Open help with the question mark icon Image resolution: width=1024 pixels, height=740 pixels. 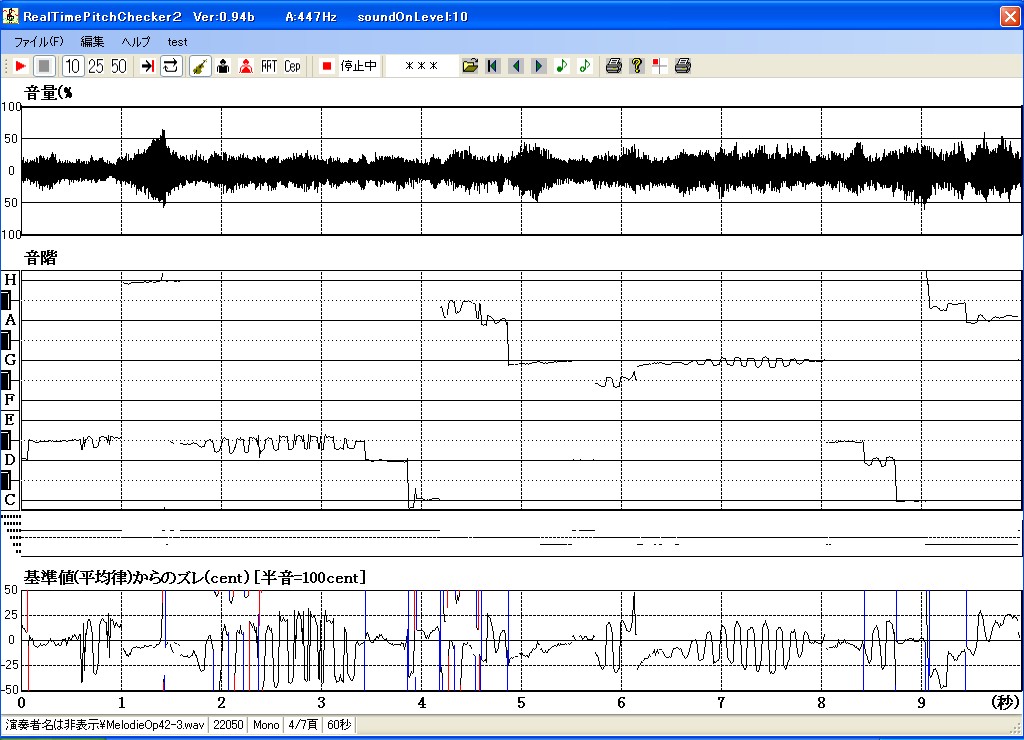(x=637, y=66)
